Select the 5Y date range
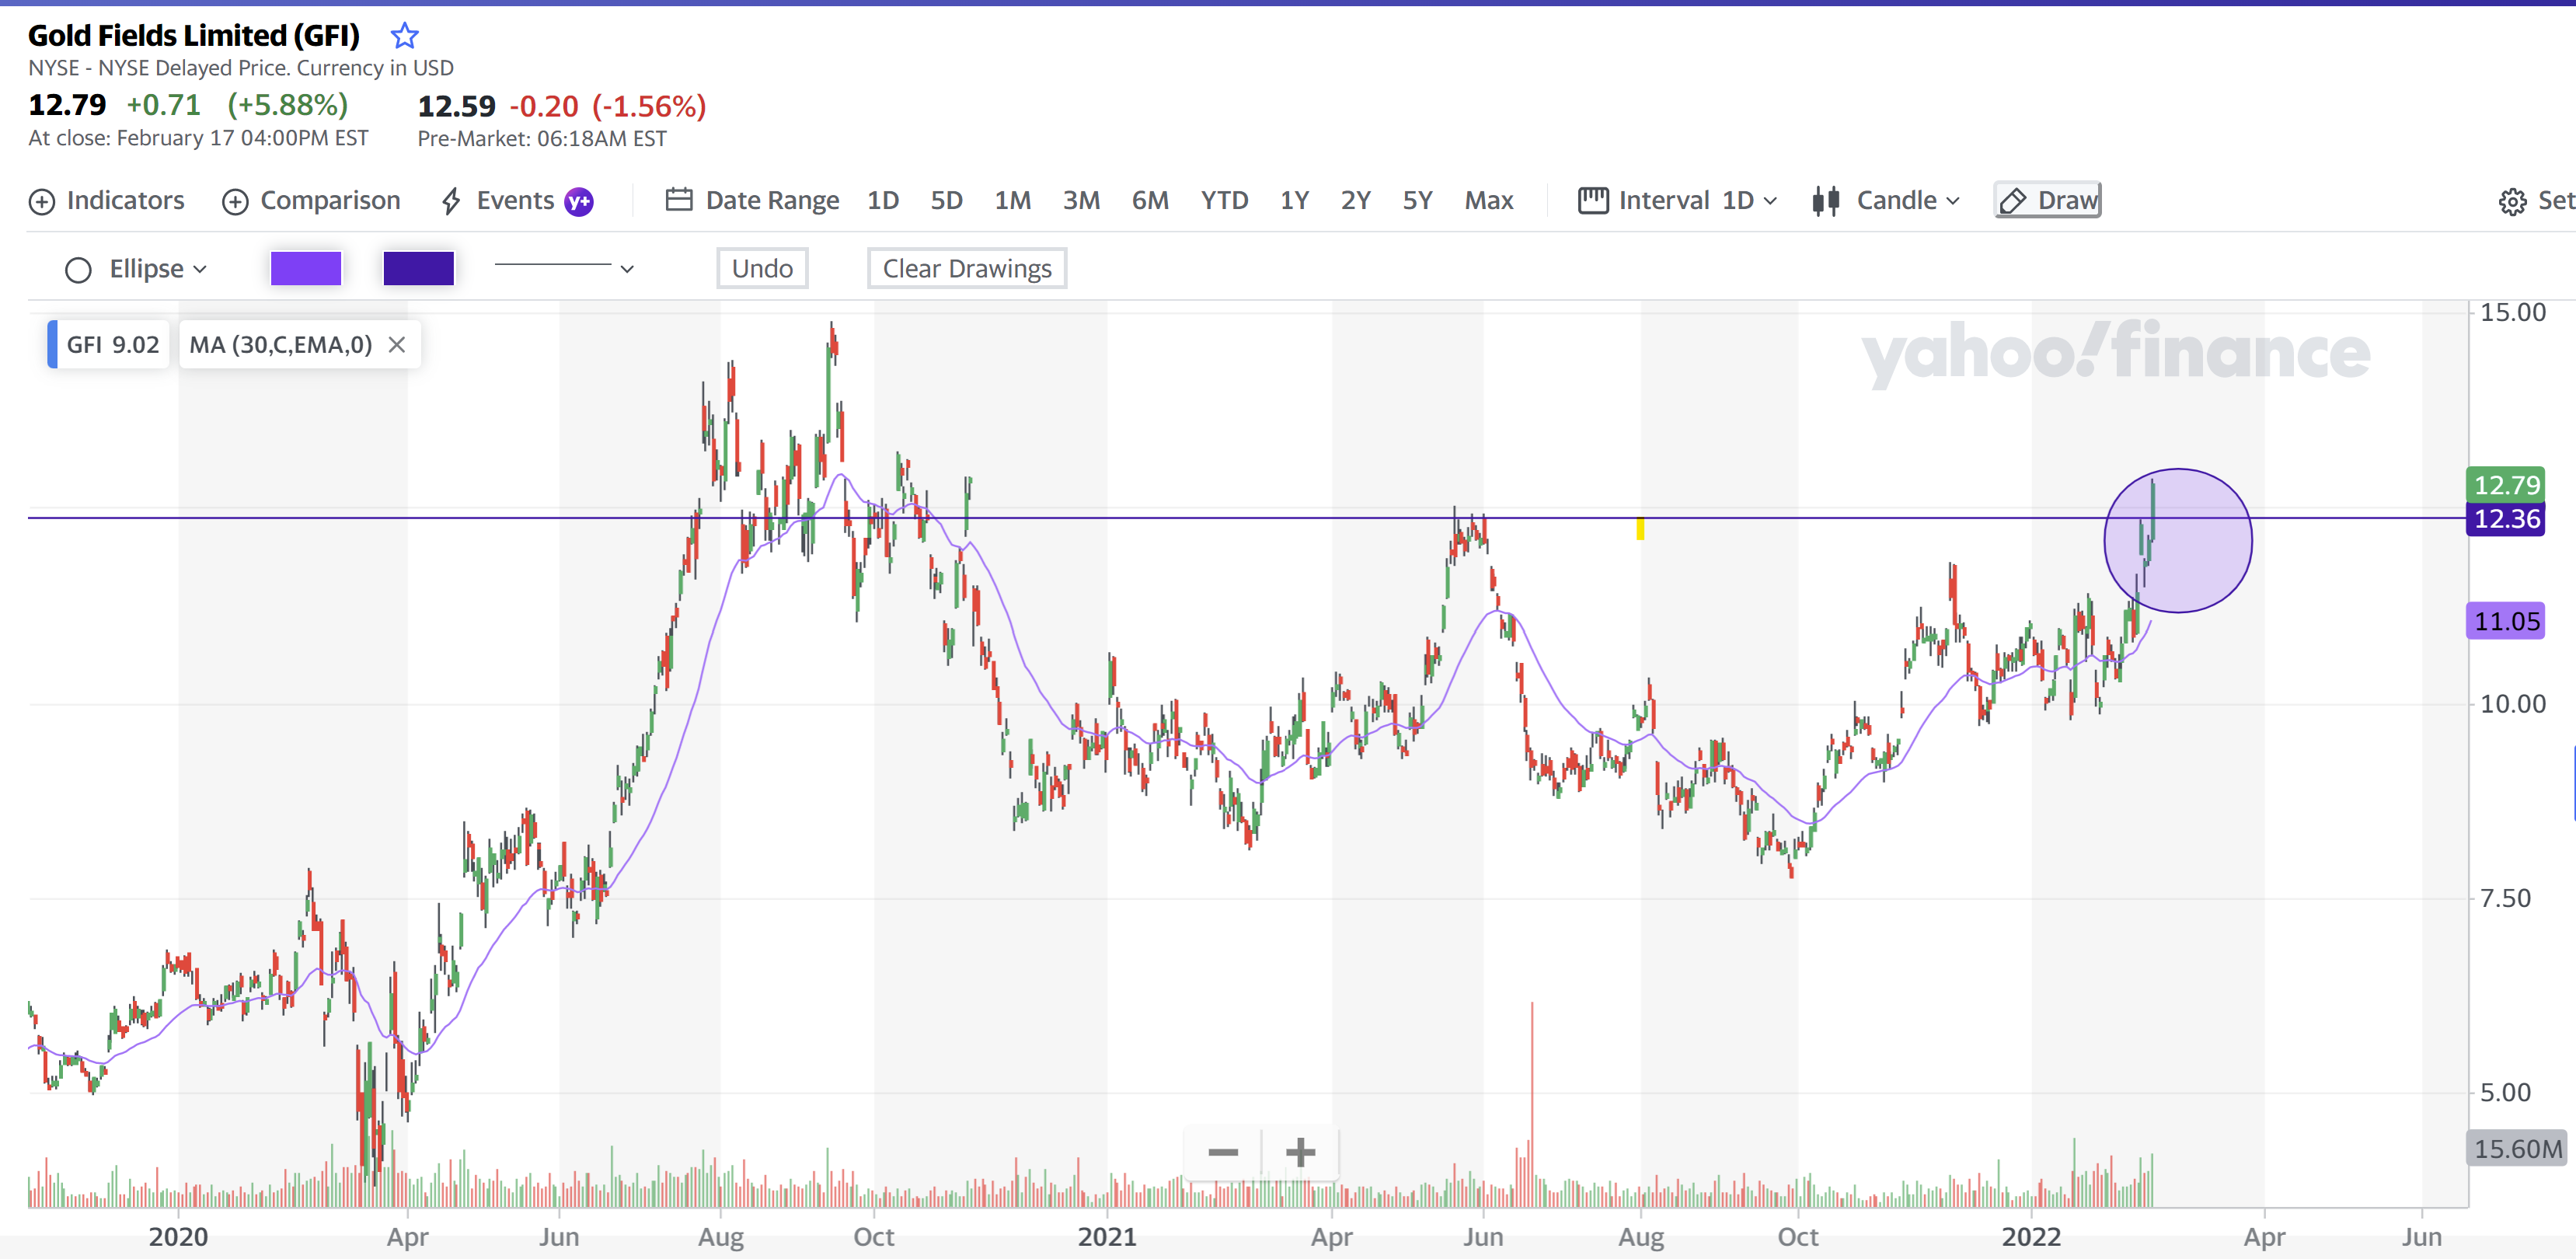The width and height of the screenshot is (2576, 1259). [x=1417, y=201]
